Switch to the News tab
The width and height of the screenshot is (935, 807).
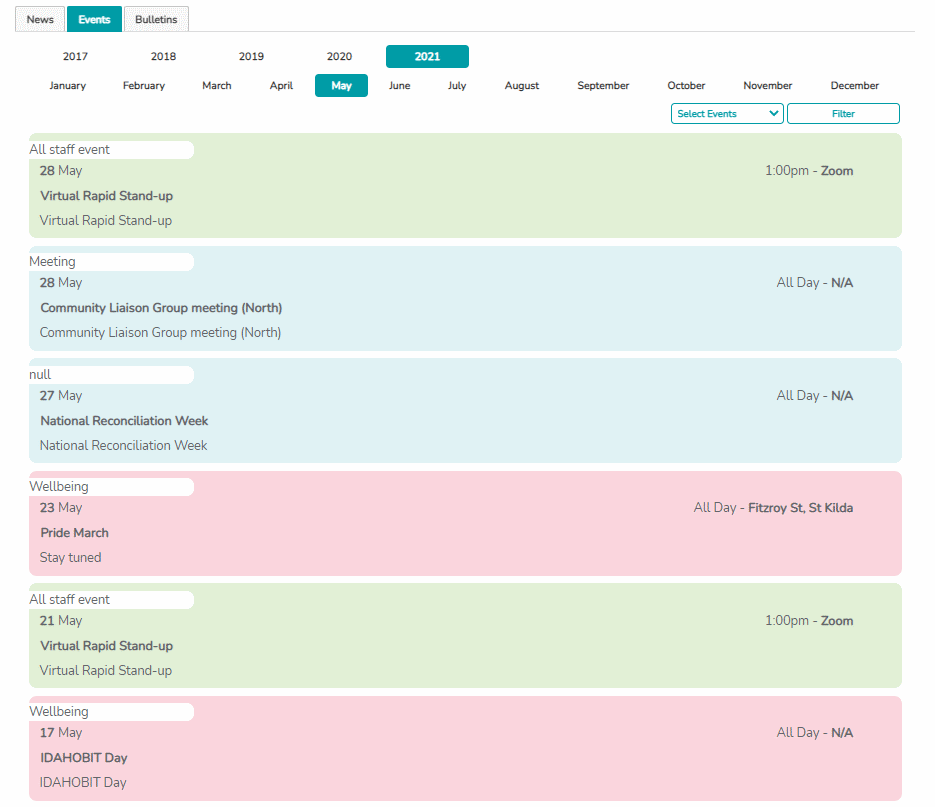pos(40,19)
